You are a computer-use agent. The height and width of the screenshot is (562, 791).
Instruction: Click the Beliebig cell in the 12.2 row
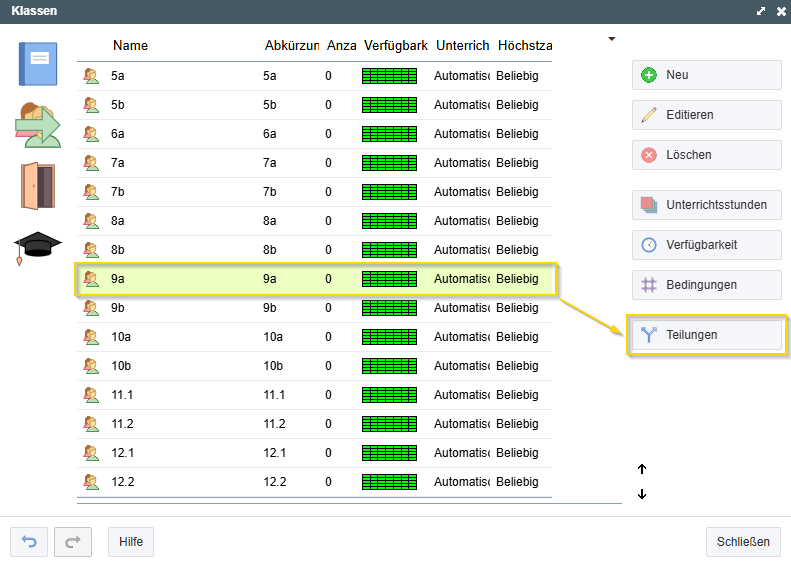coord(517,482)
